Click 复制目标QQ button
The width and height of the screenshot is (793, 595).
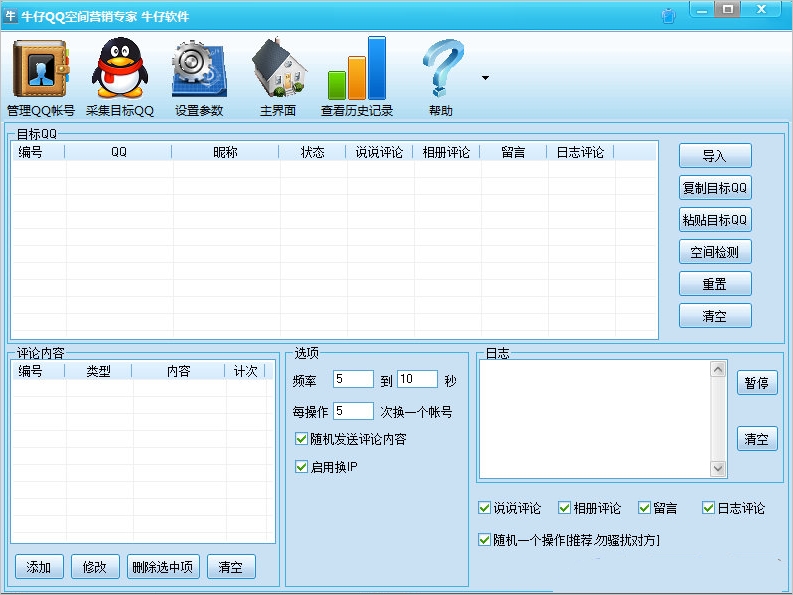coord(715,188)
